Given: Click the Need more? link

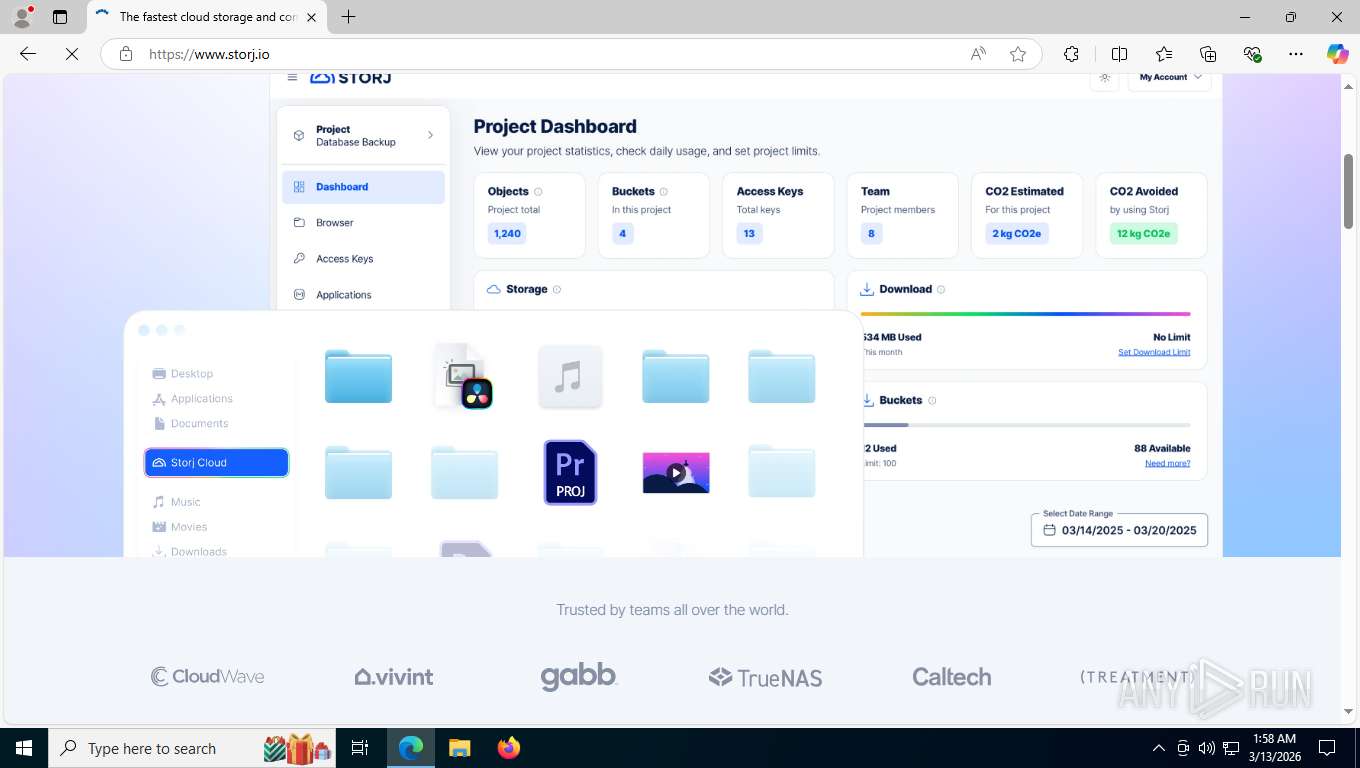Looking at the screenshot, I should (1167, 463).
